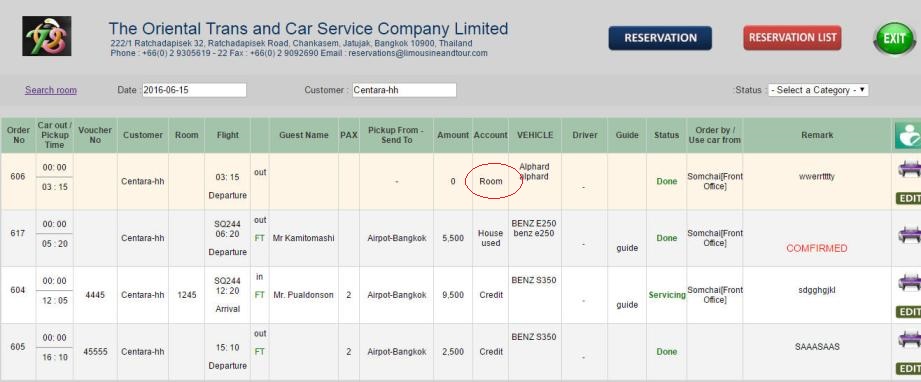This screenshot has height=382, width=921.
Task: Open the RESERVATION page
Action: [660, 38]
